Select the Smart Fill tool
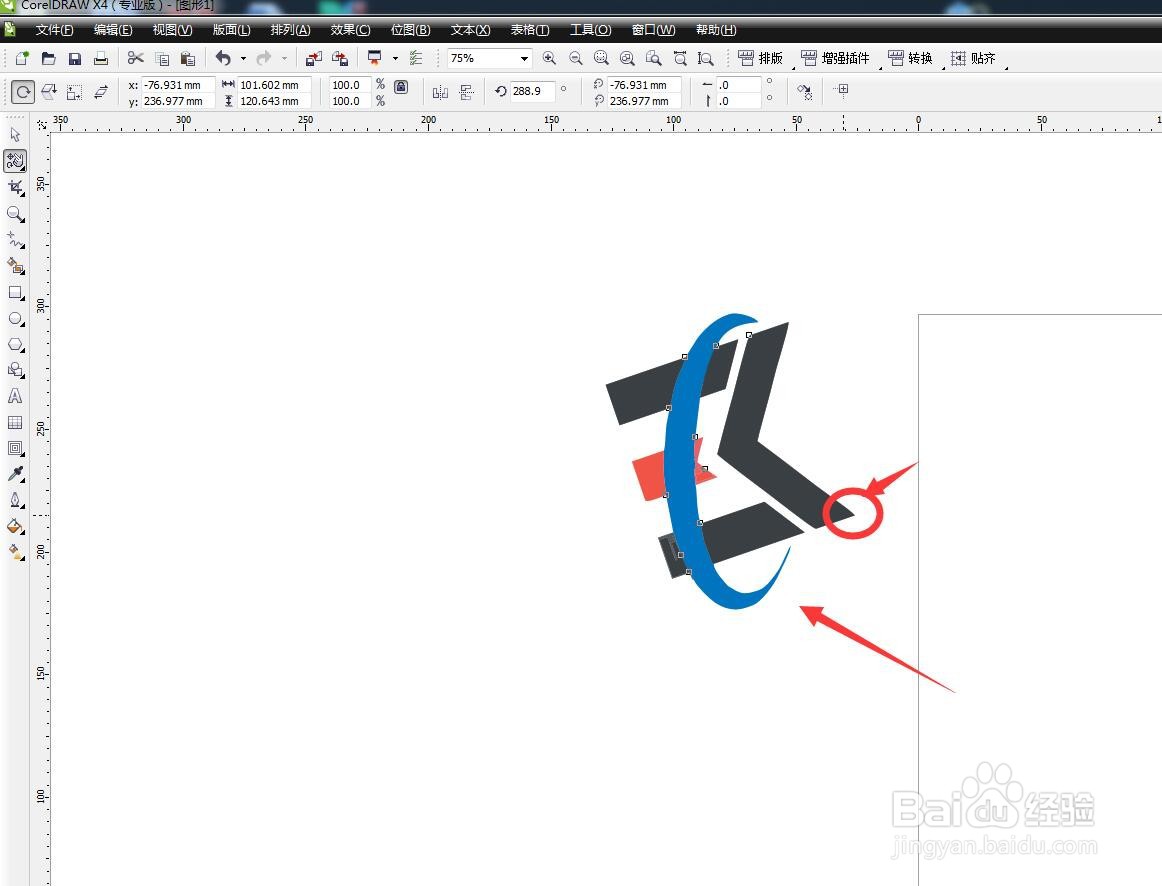Image resolution: width=1162 pixels, height=886 pixels. click(15, 266)
